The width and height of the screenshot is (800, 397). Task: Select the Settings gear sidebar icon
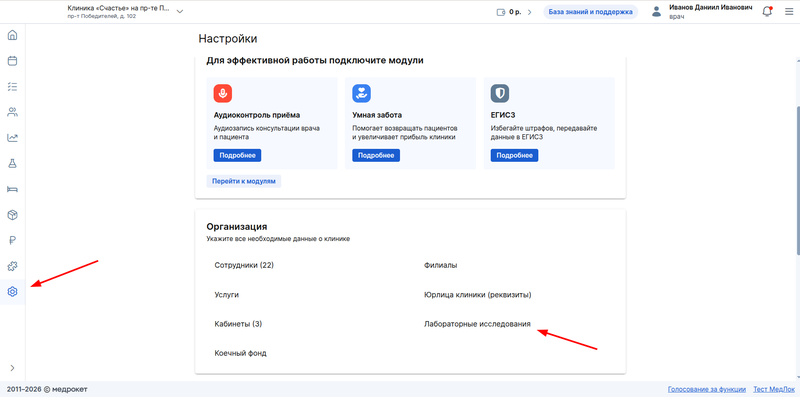point(12,292)
